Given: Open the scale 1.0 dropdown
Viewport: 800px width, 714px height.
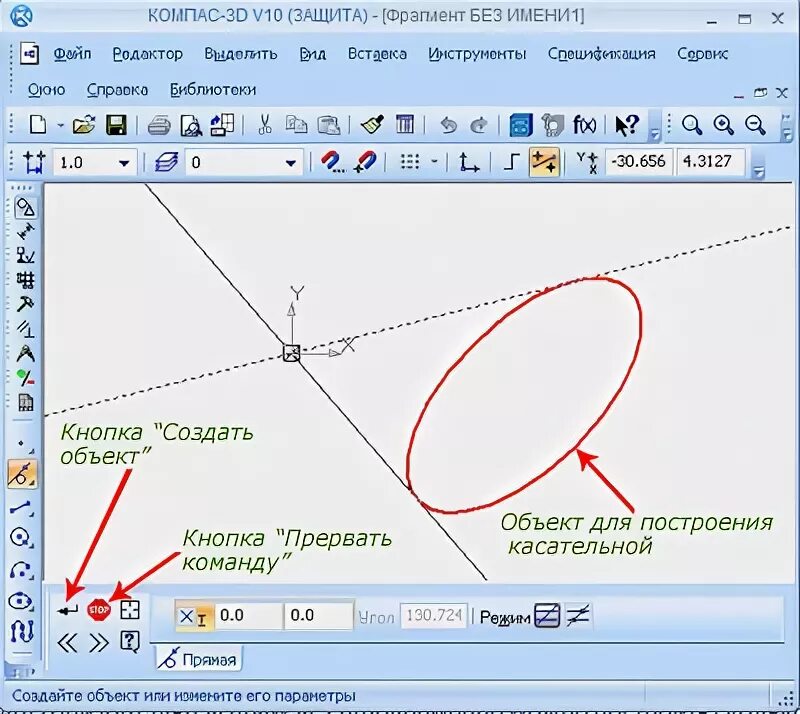Looking at the screenshot, I should point(124,163).
